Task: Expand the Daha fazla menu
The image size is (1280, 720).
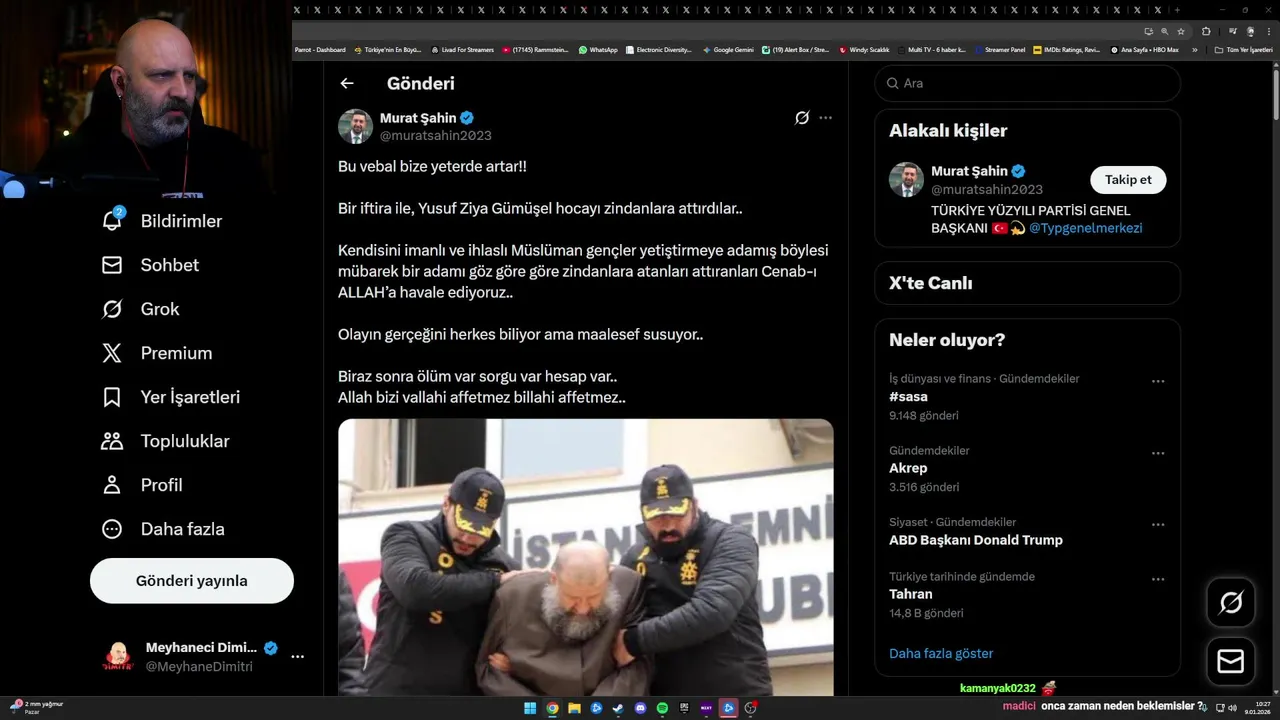Action: click(163, 529)
